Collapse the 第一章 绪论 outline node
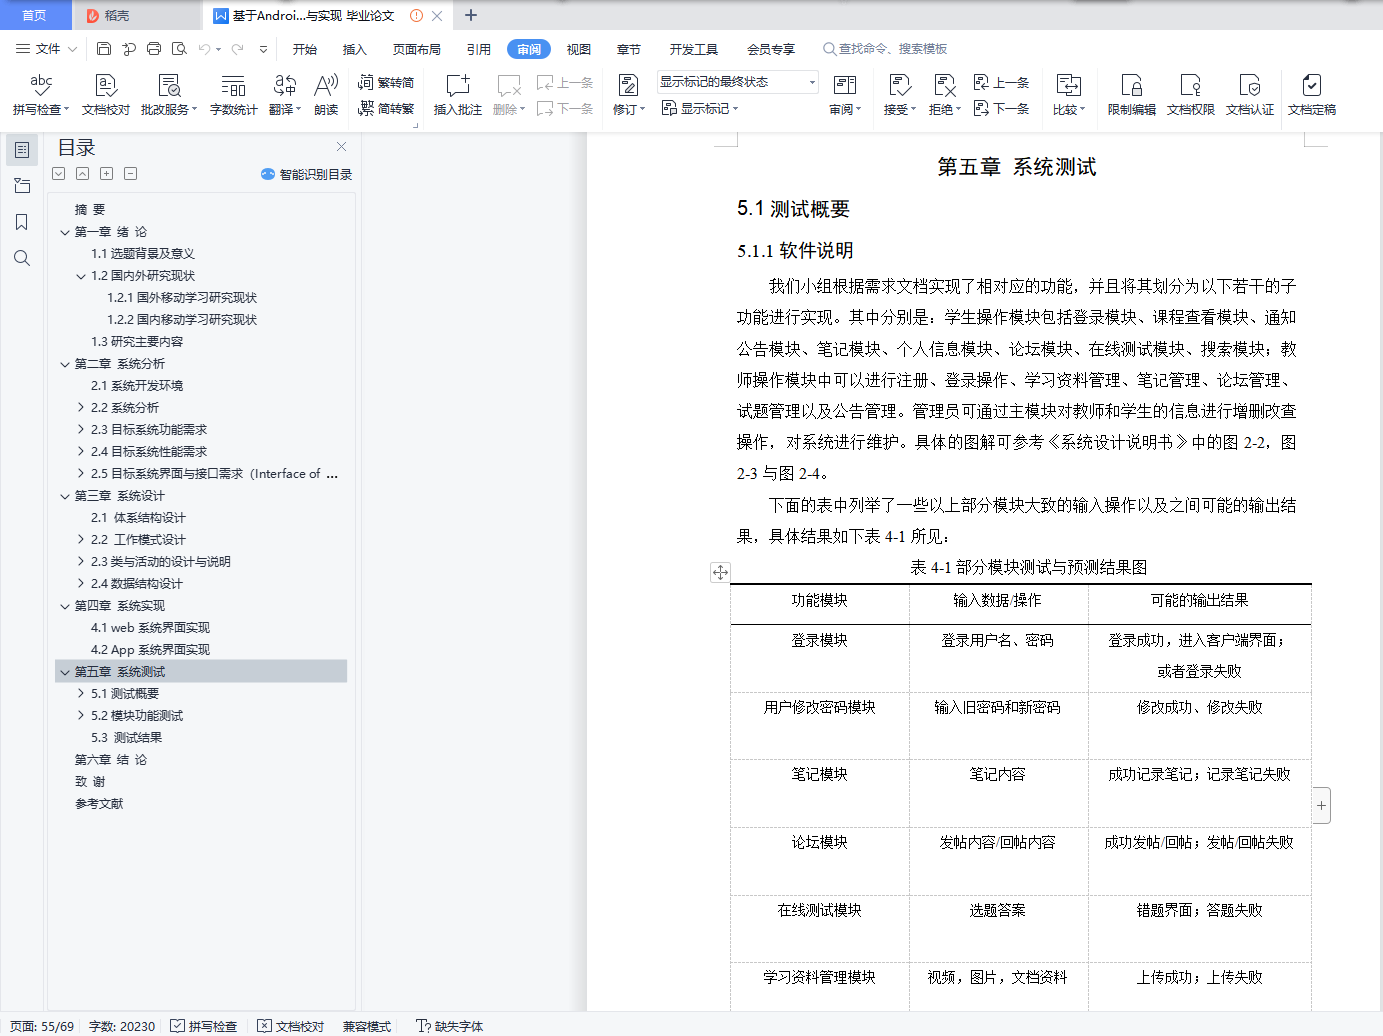 [65, 232]
